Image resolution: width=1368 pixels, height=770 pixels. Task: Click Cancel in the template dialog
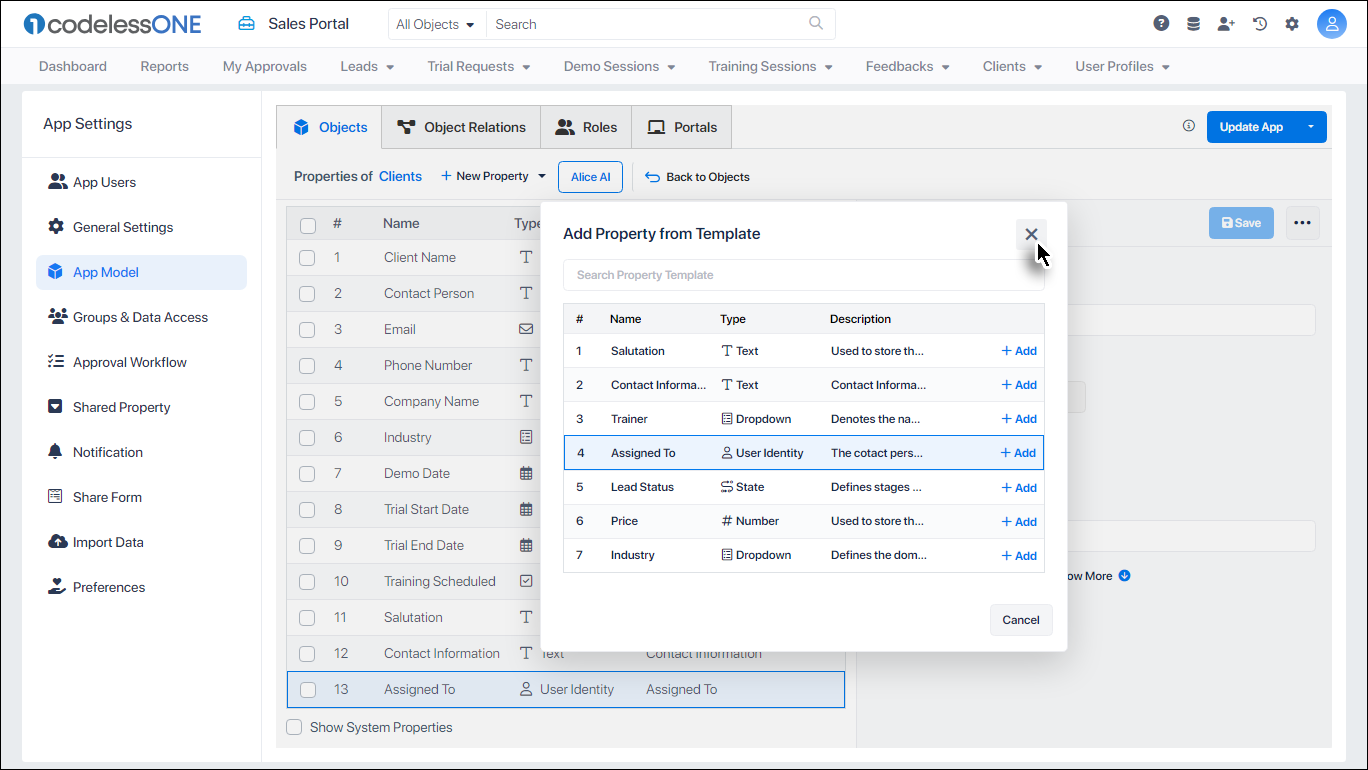[x=1021, y=619]
